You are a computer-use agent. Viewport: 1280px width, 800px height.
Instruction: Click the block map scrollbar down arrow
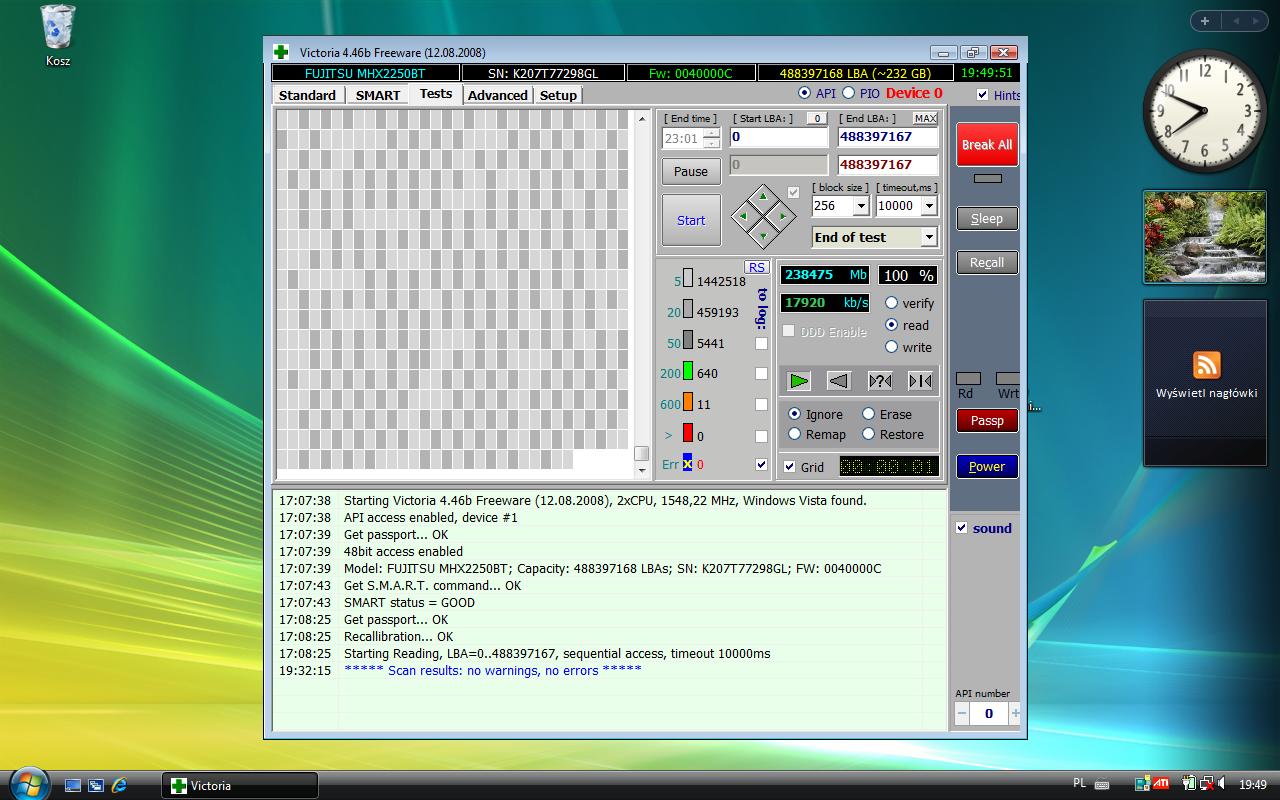tap(642, 469)
